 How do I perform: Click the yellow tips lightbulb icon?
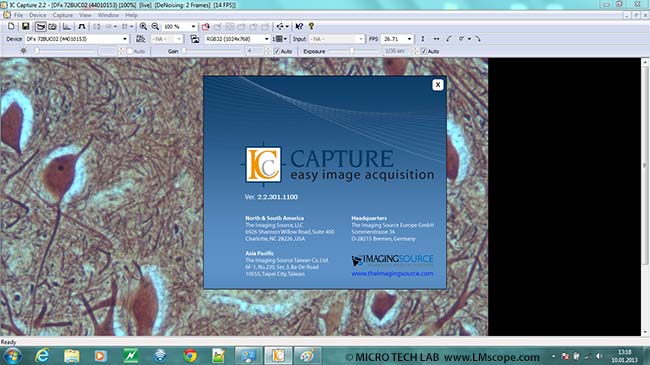[x=311, y=27]
